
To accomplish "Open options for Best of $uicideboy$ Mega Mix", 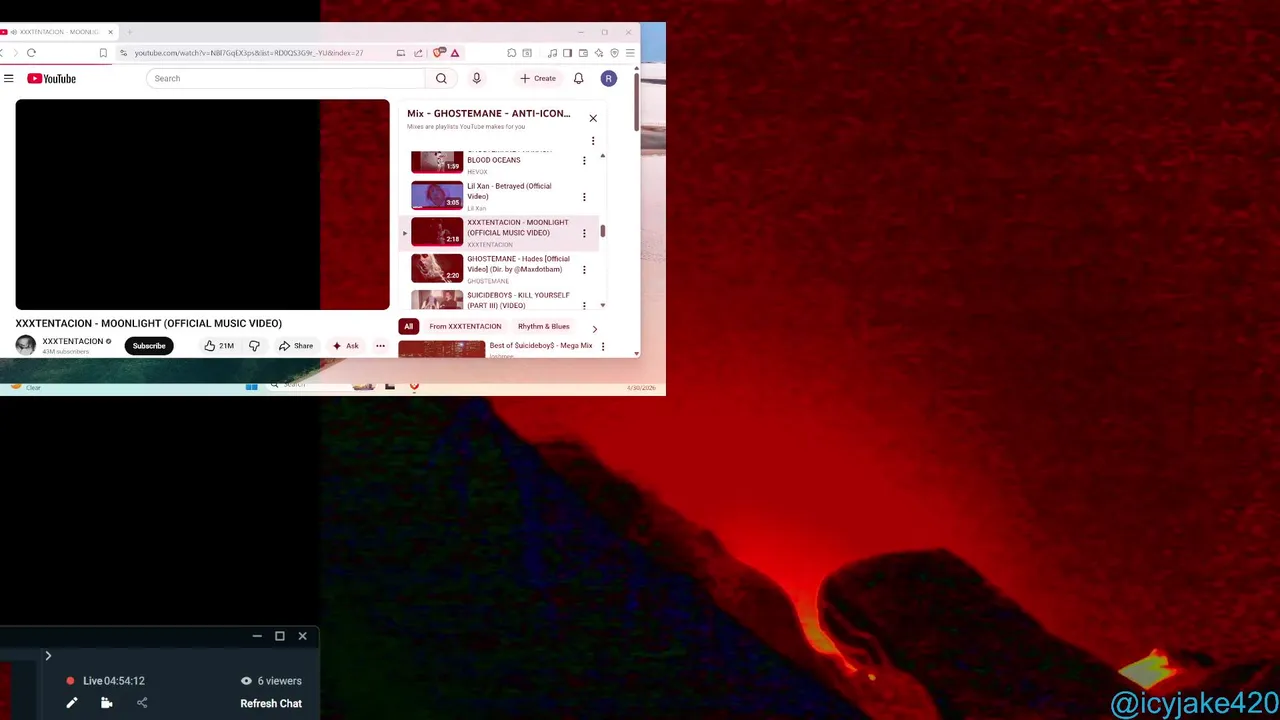I will click(x=602, y=346).
